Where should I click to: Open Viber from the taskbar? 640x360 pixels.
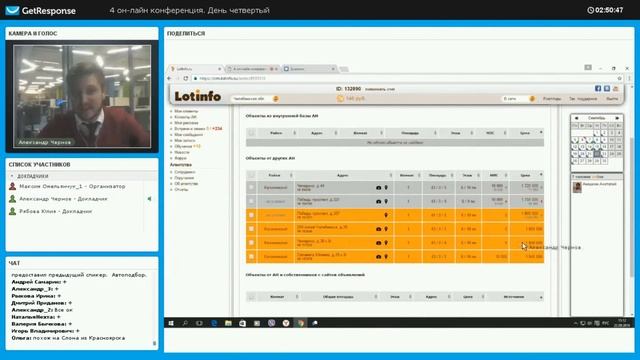(271, 323)
